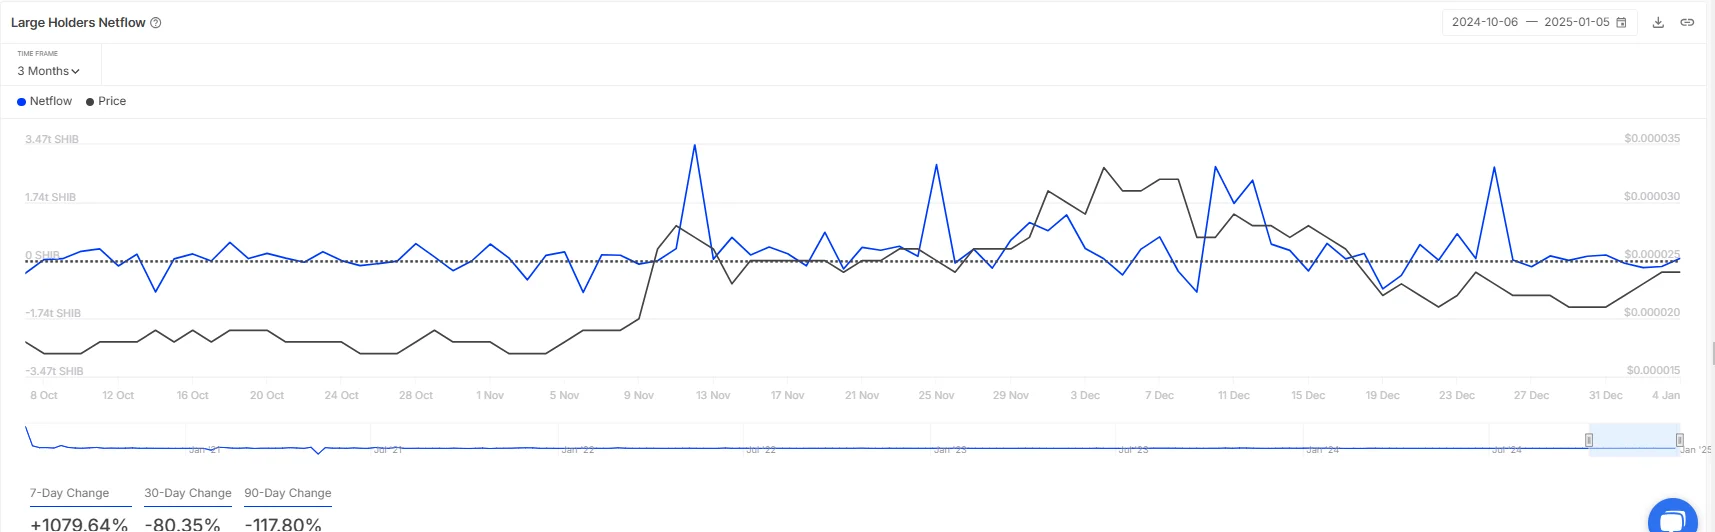
Task: Click the copy link icon
Action: 1687,22
